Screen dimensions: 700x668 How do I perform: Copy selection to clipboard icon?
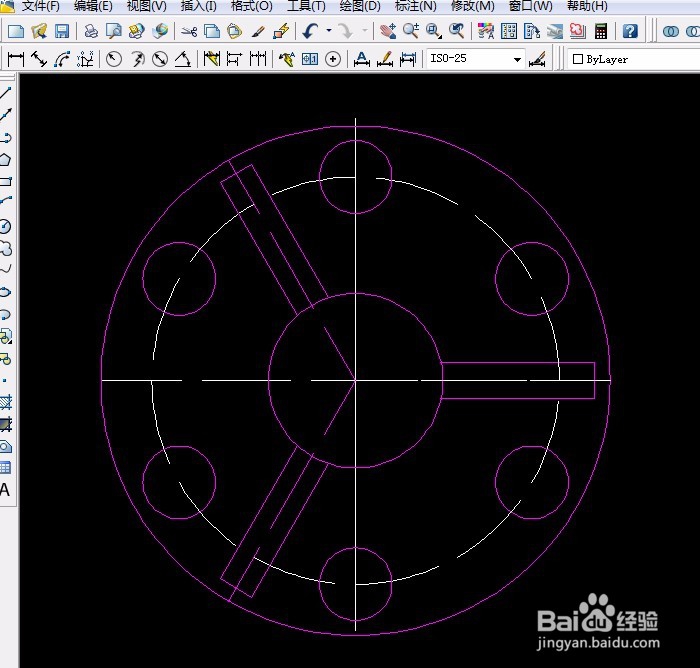[212, 31]
